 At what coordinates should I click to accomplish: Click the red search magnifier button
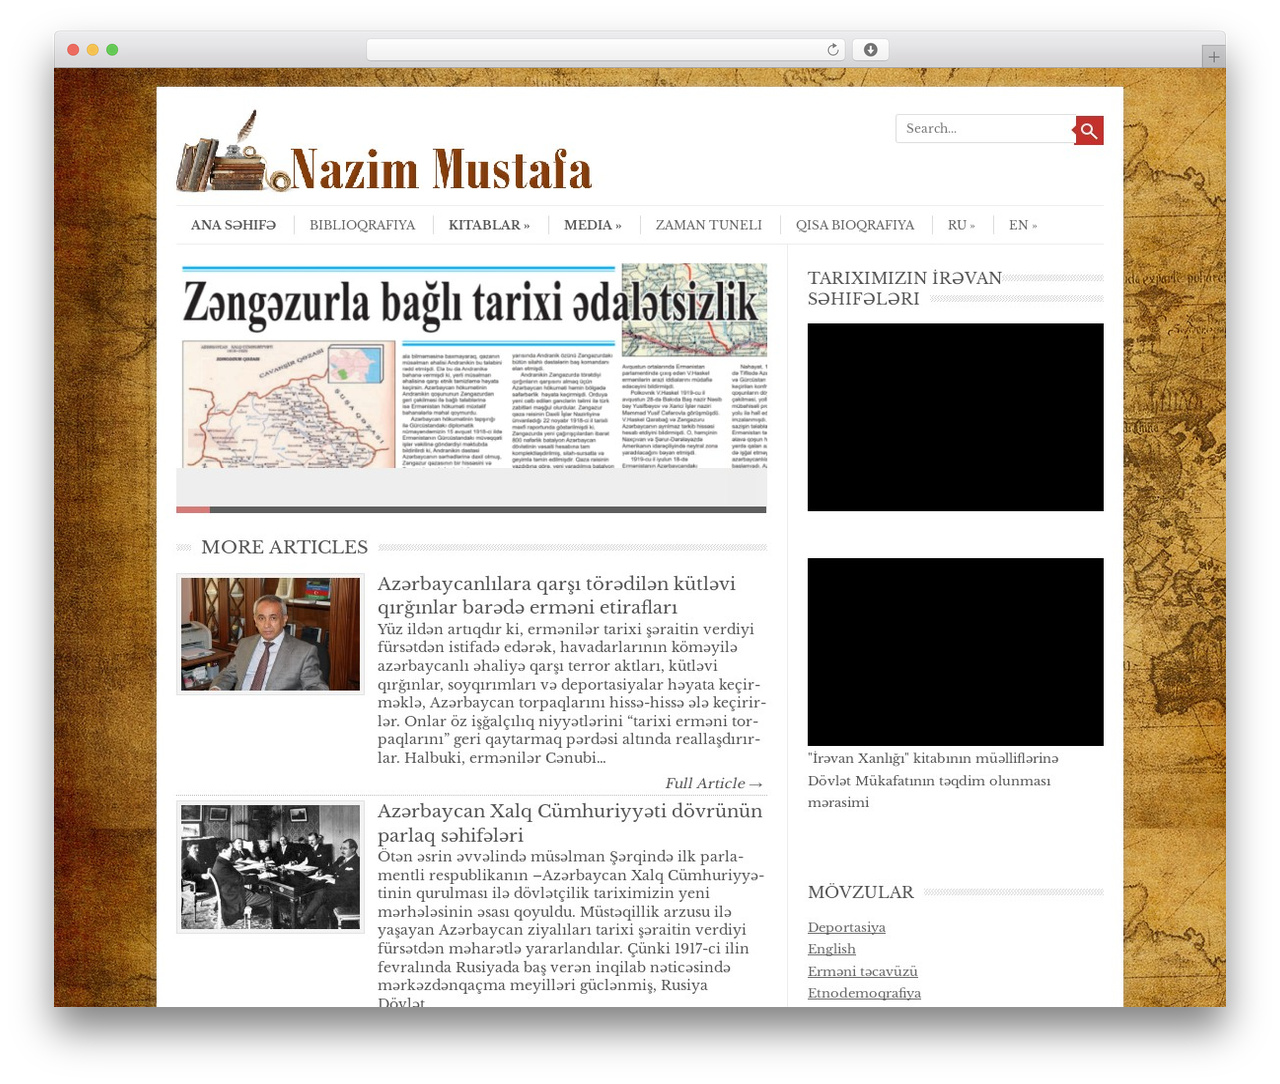point(1089,130)
